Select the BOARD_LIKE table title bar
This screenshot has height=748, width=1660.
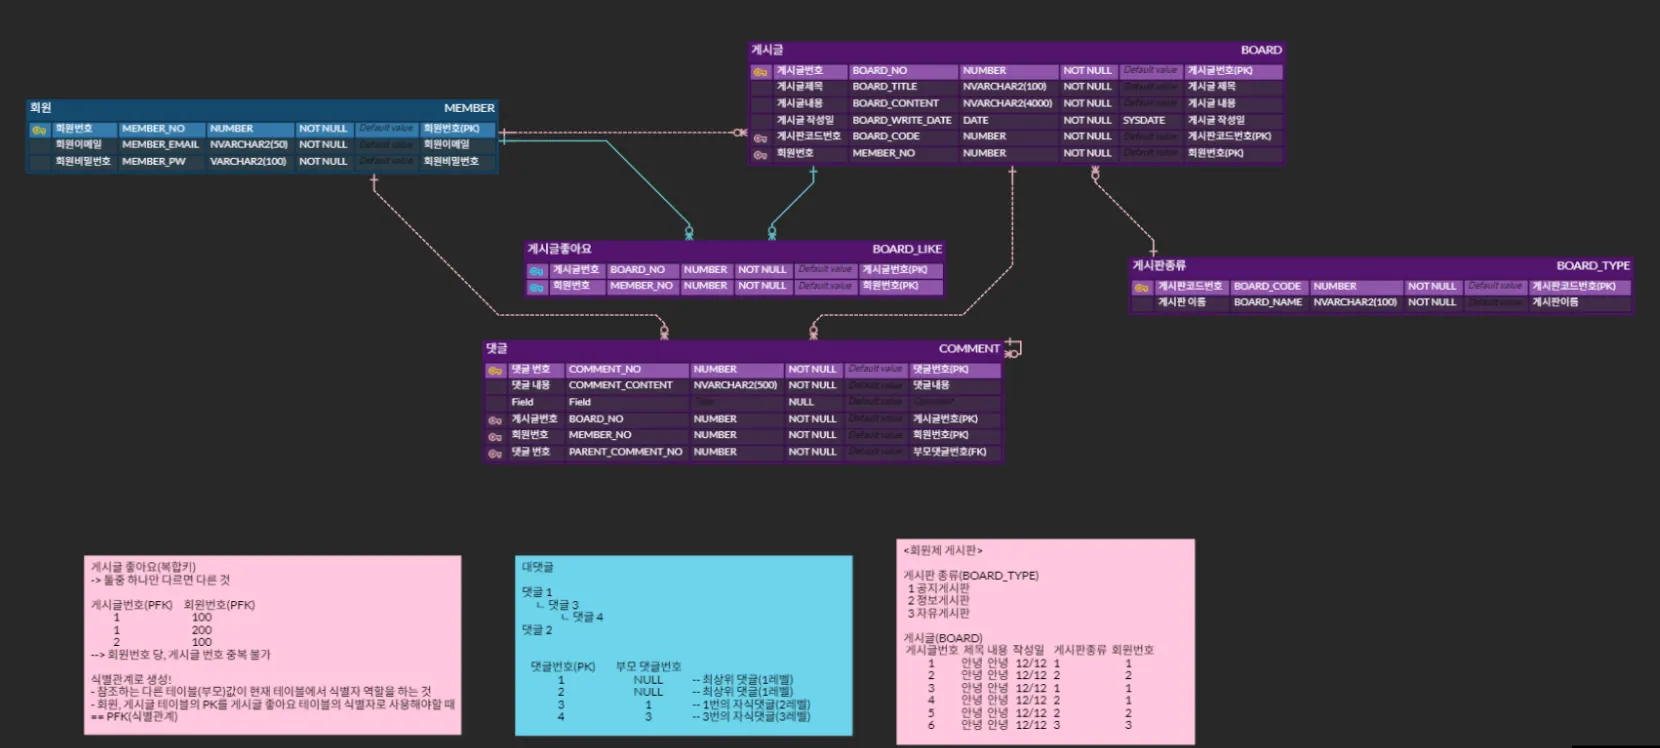735,249
